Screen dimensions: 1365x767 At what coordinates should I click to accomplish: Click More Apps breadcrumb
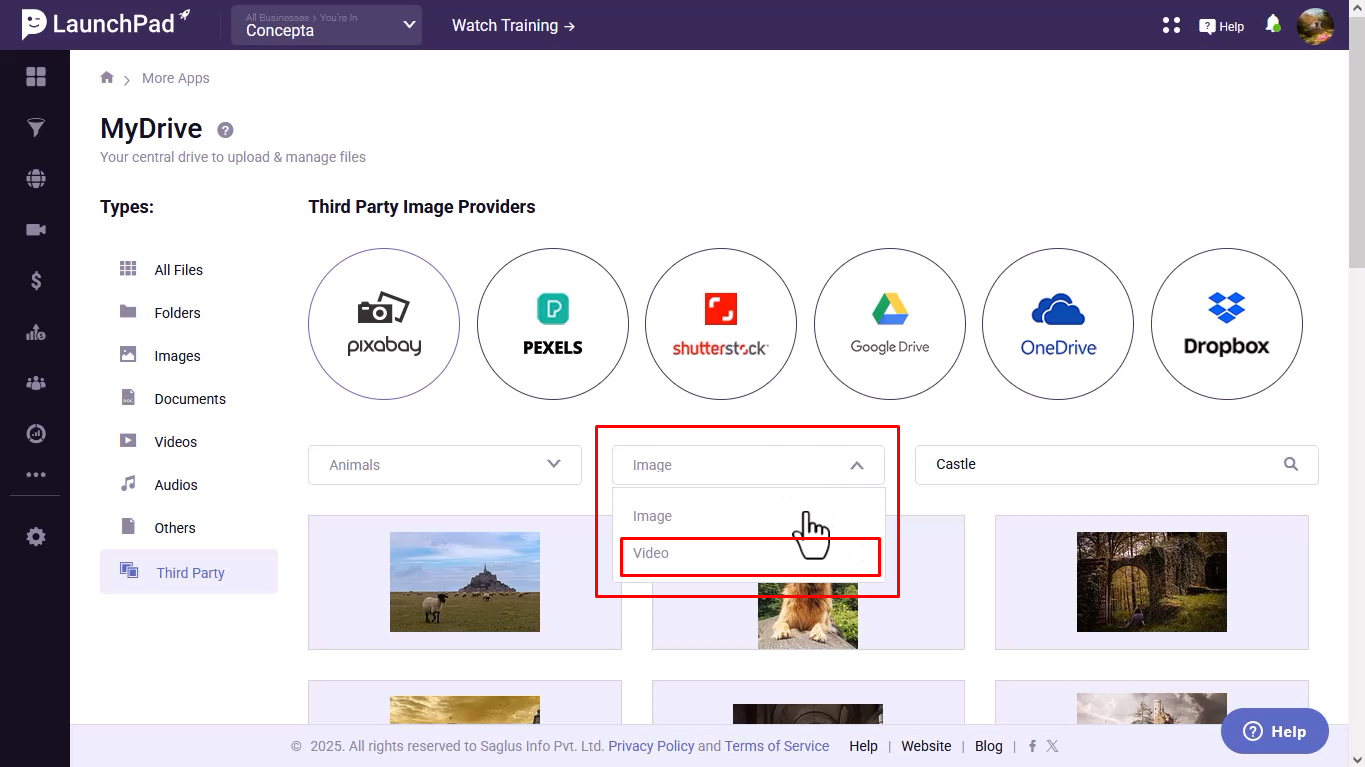176,78
